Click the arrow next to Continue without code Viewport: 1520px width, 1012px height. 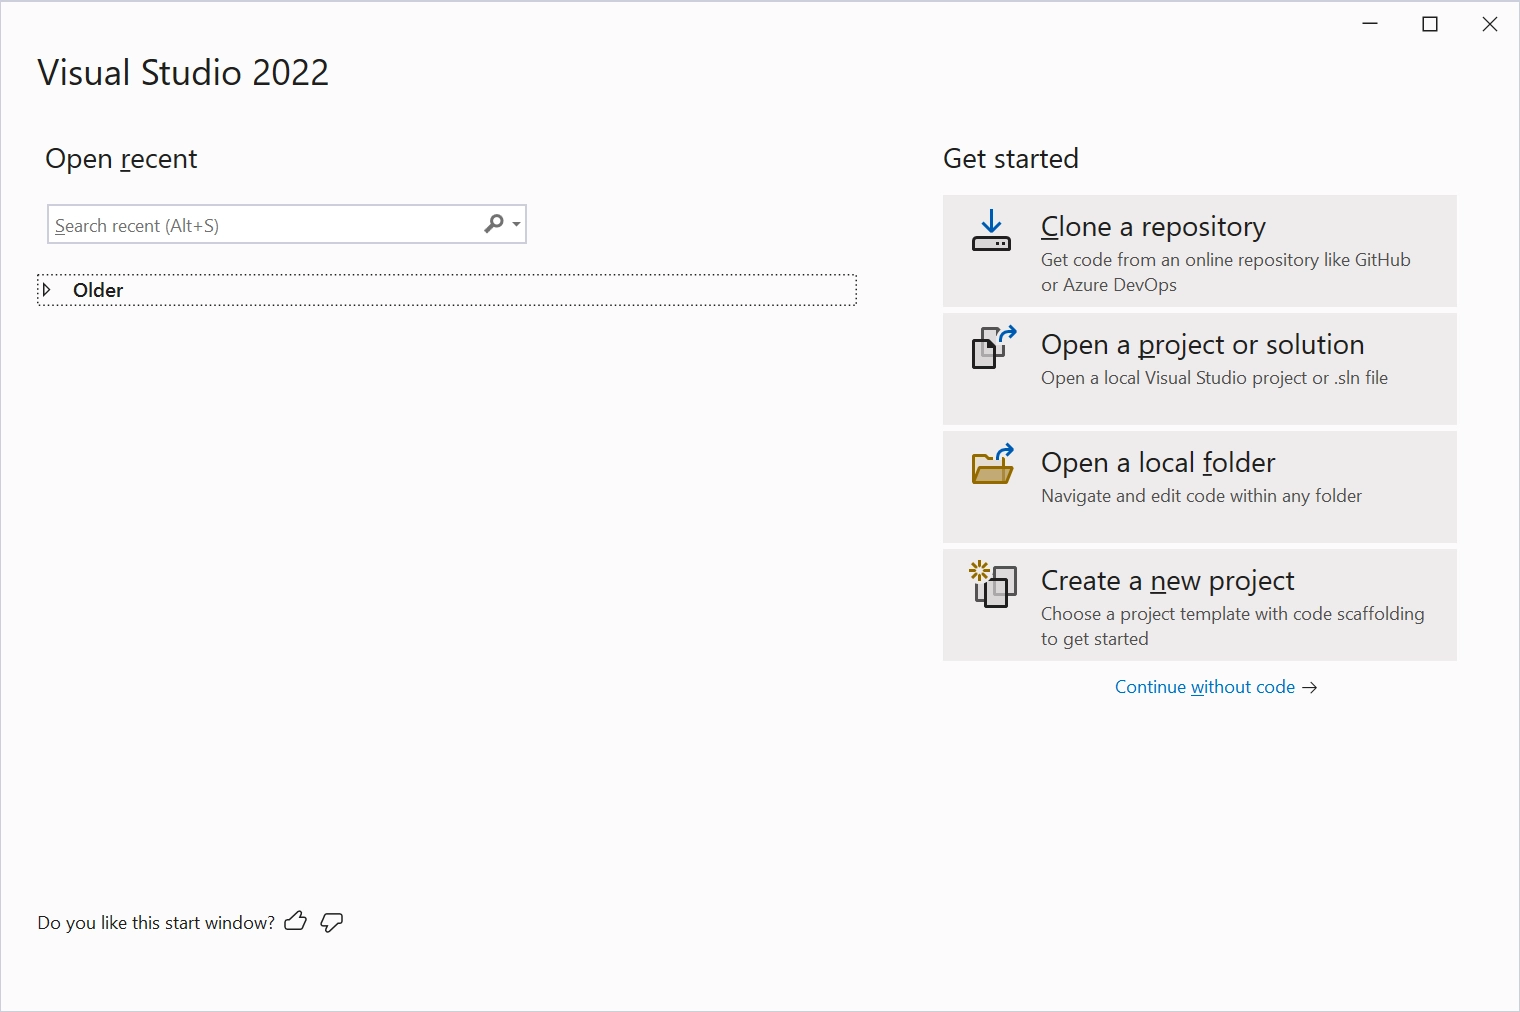click(1310, 688)
